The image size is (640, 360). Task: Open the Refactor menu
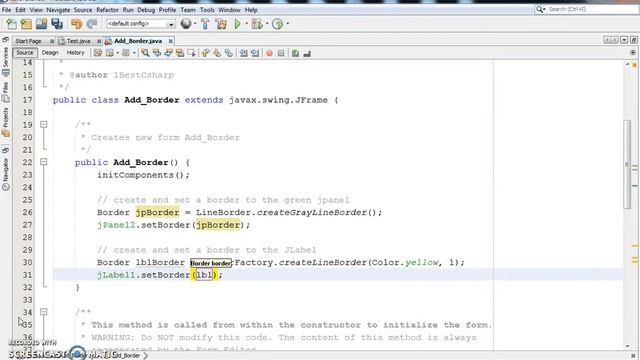(x=107, y=10)
